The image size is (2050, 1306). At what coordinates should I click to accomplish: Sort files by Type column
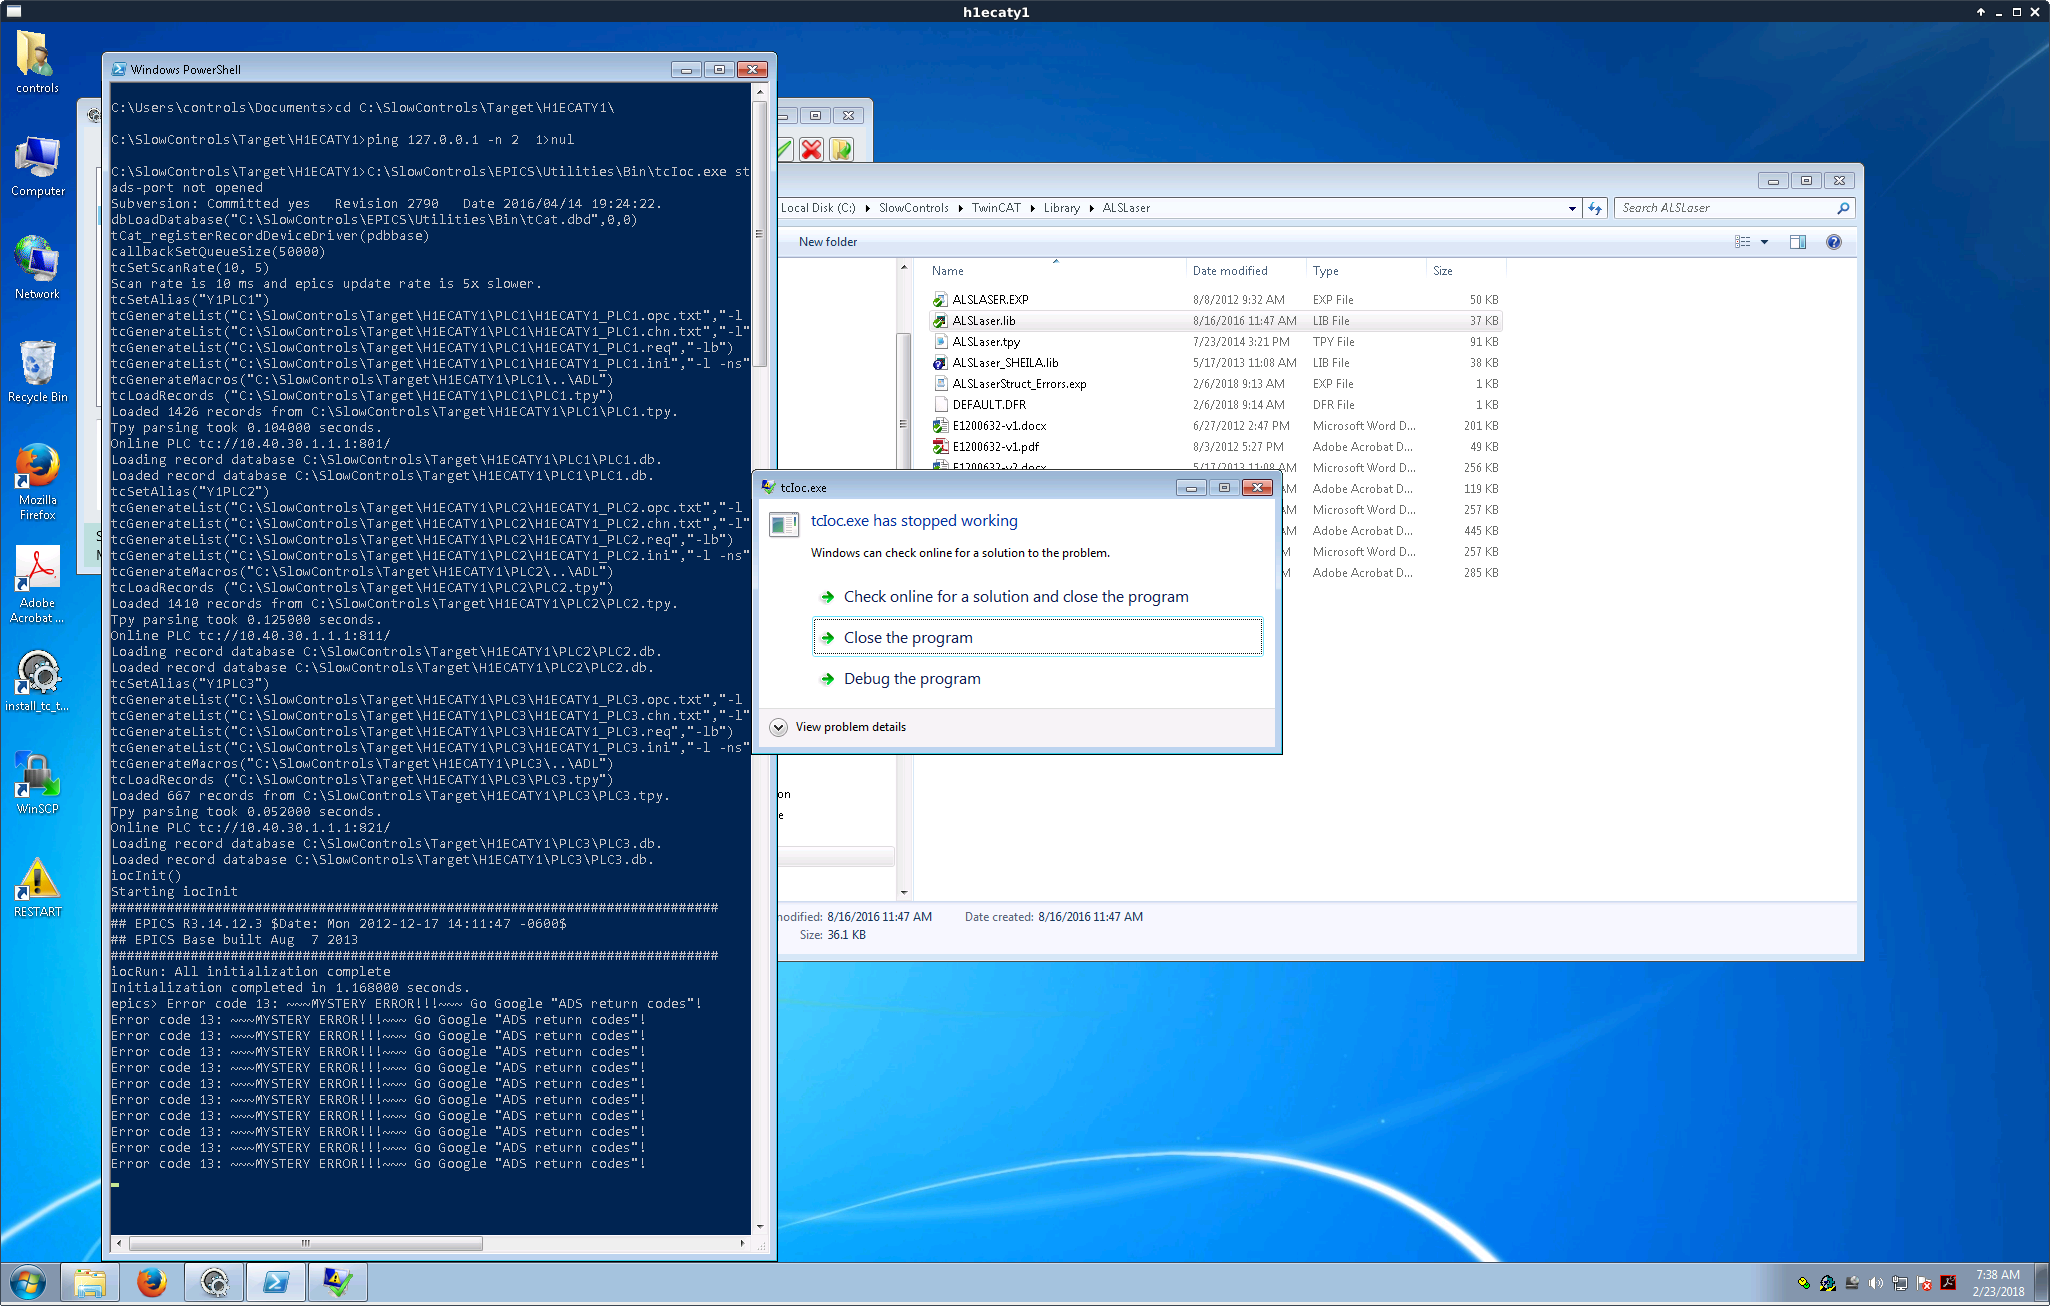pos(1366,271)
